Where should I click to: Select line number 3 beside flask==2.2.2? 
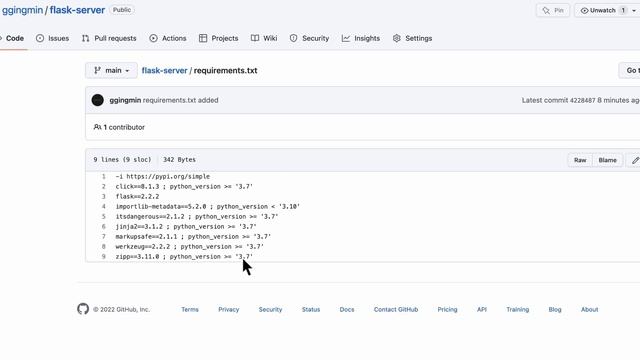coord(104,196)
